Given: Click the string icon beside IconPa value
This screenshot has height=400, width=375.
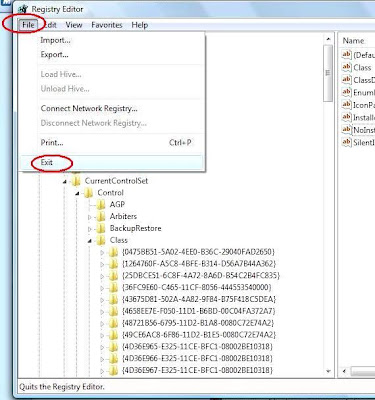Looking at the screenshot, I should coord(347,105).
